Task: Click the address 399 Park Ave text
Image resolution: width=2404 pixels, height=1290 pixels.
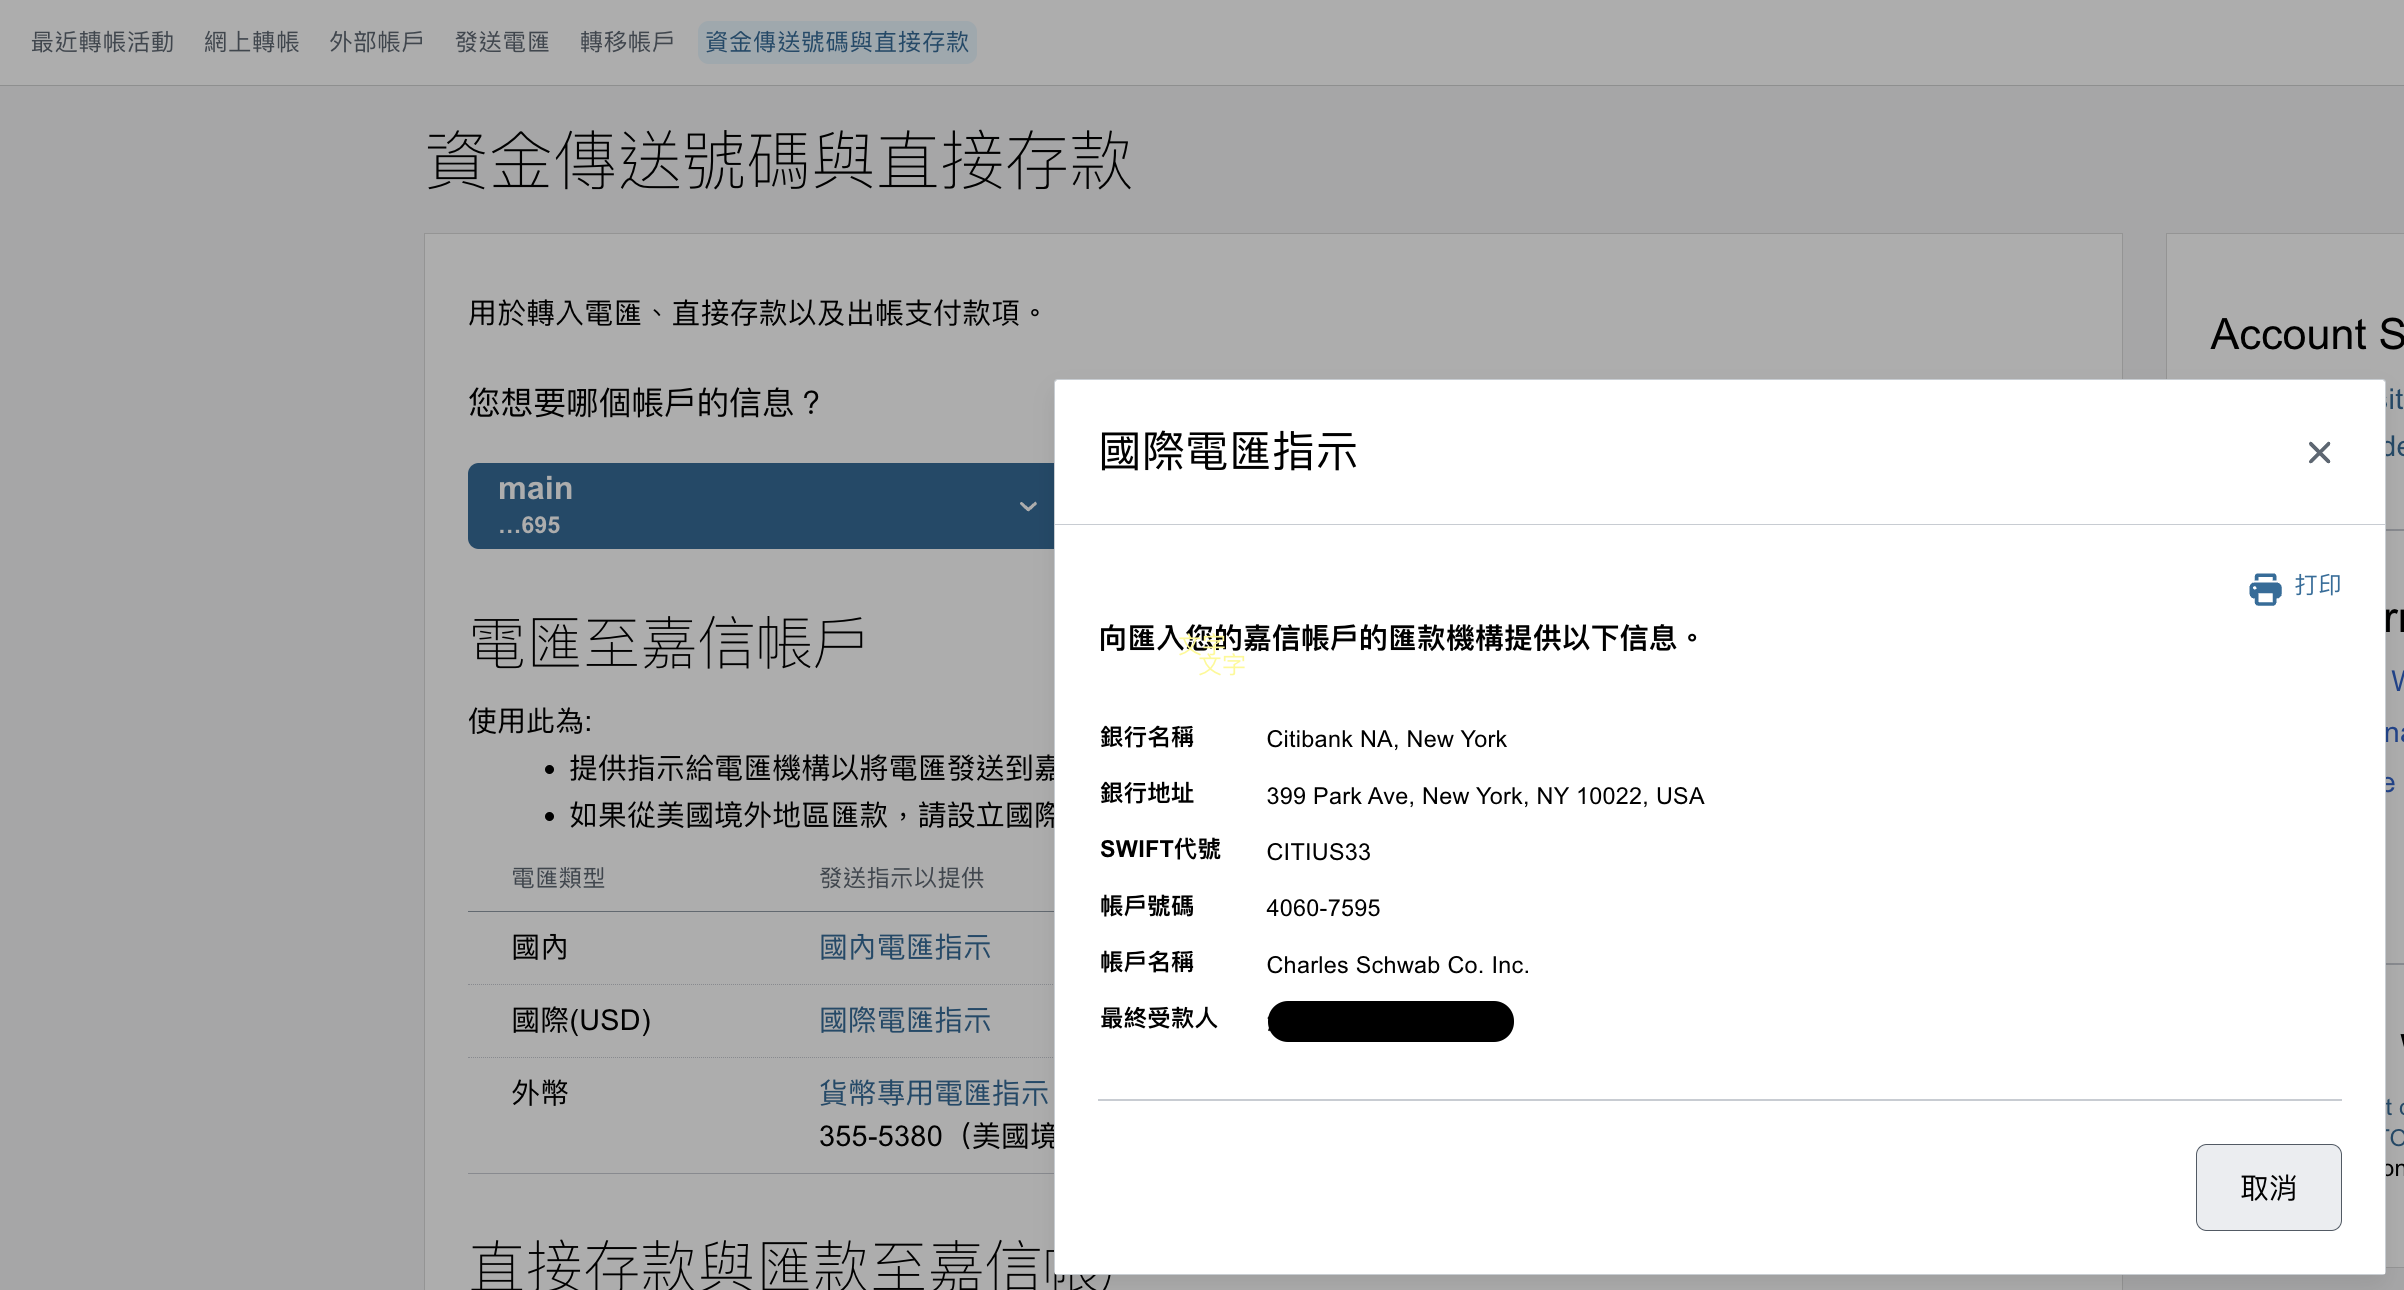Action: (1485, 795)
